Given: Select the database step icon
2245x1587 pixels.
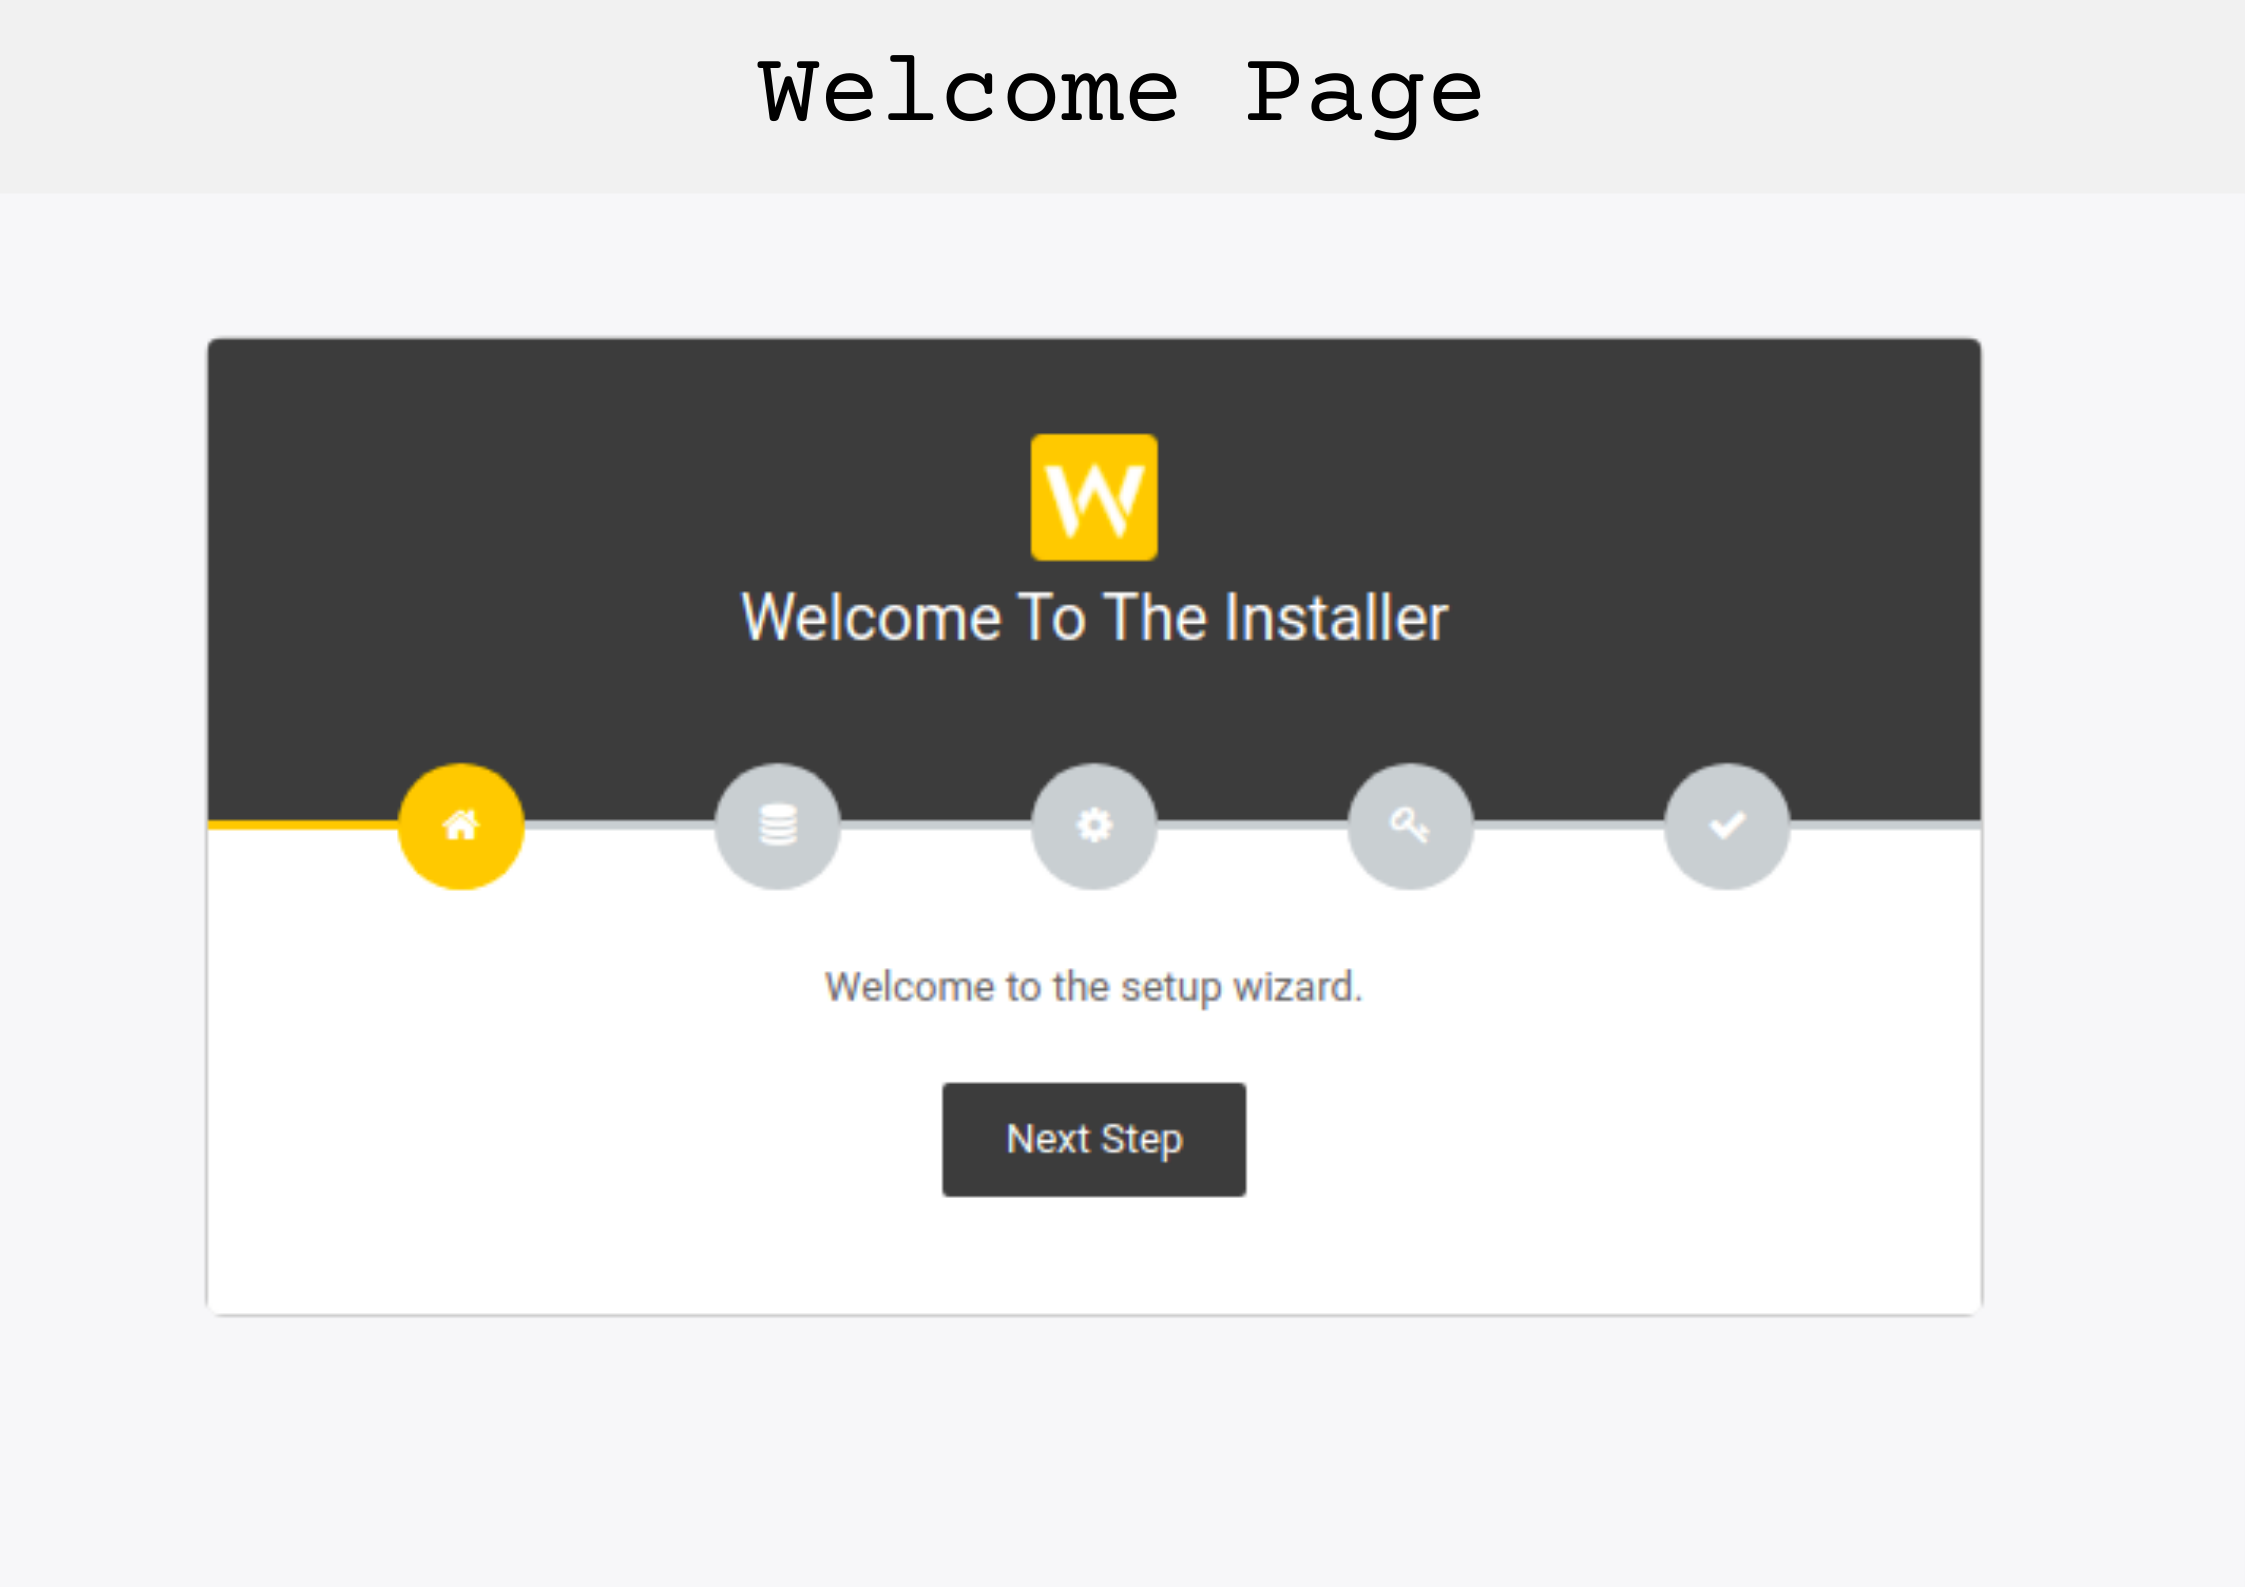Looking at the screenshot, I should tap(777, 826).
